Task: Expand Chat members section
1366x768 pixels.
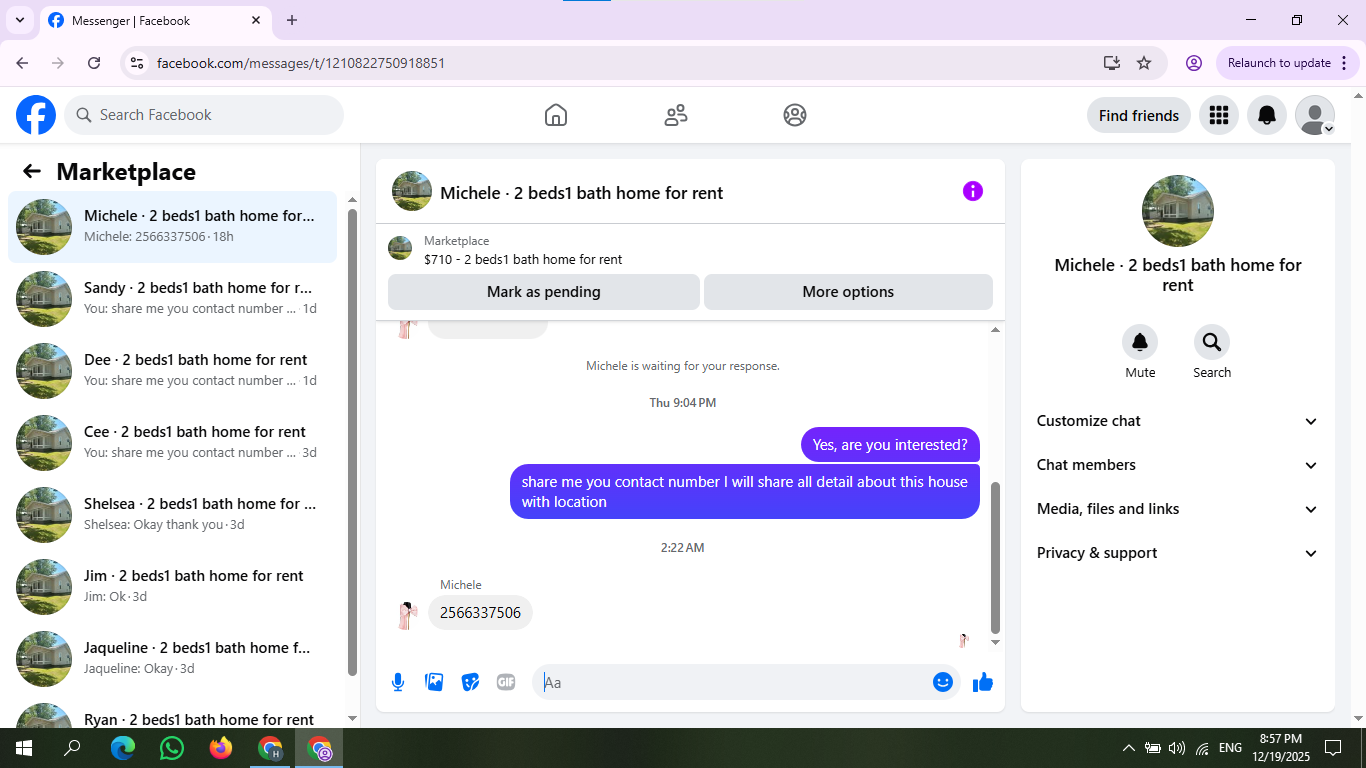Action: pos(1177,465)
